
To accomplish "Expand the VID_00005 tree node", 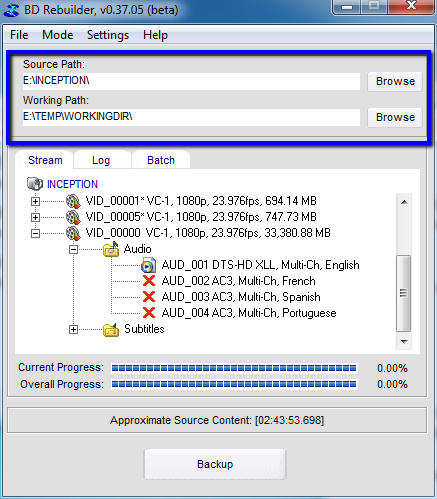I will 35,217.
